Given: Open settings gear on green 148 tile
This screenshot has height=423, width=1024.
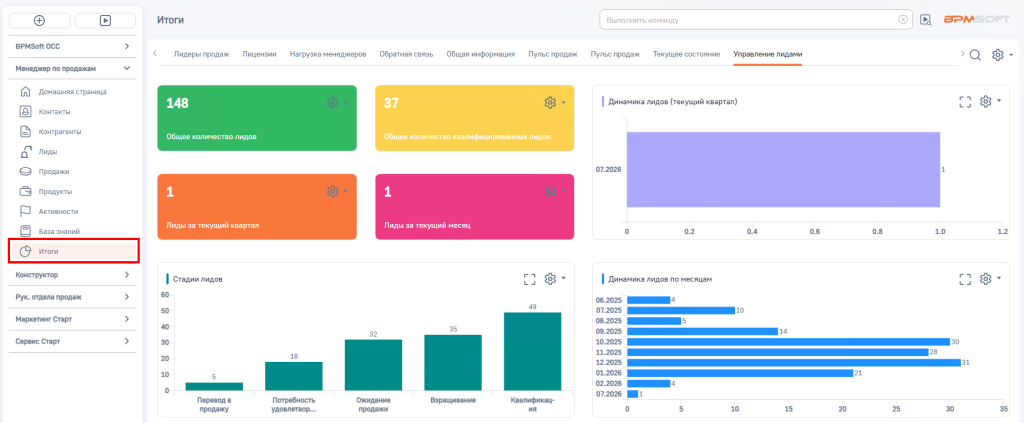Looking at the screenshot, I should [x=332, y=102].
